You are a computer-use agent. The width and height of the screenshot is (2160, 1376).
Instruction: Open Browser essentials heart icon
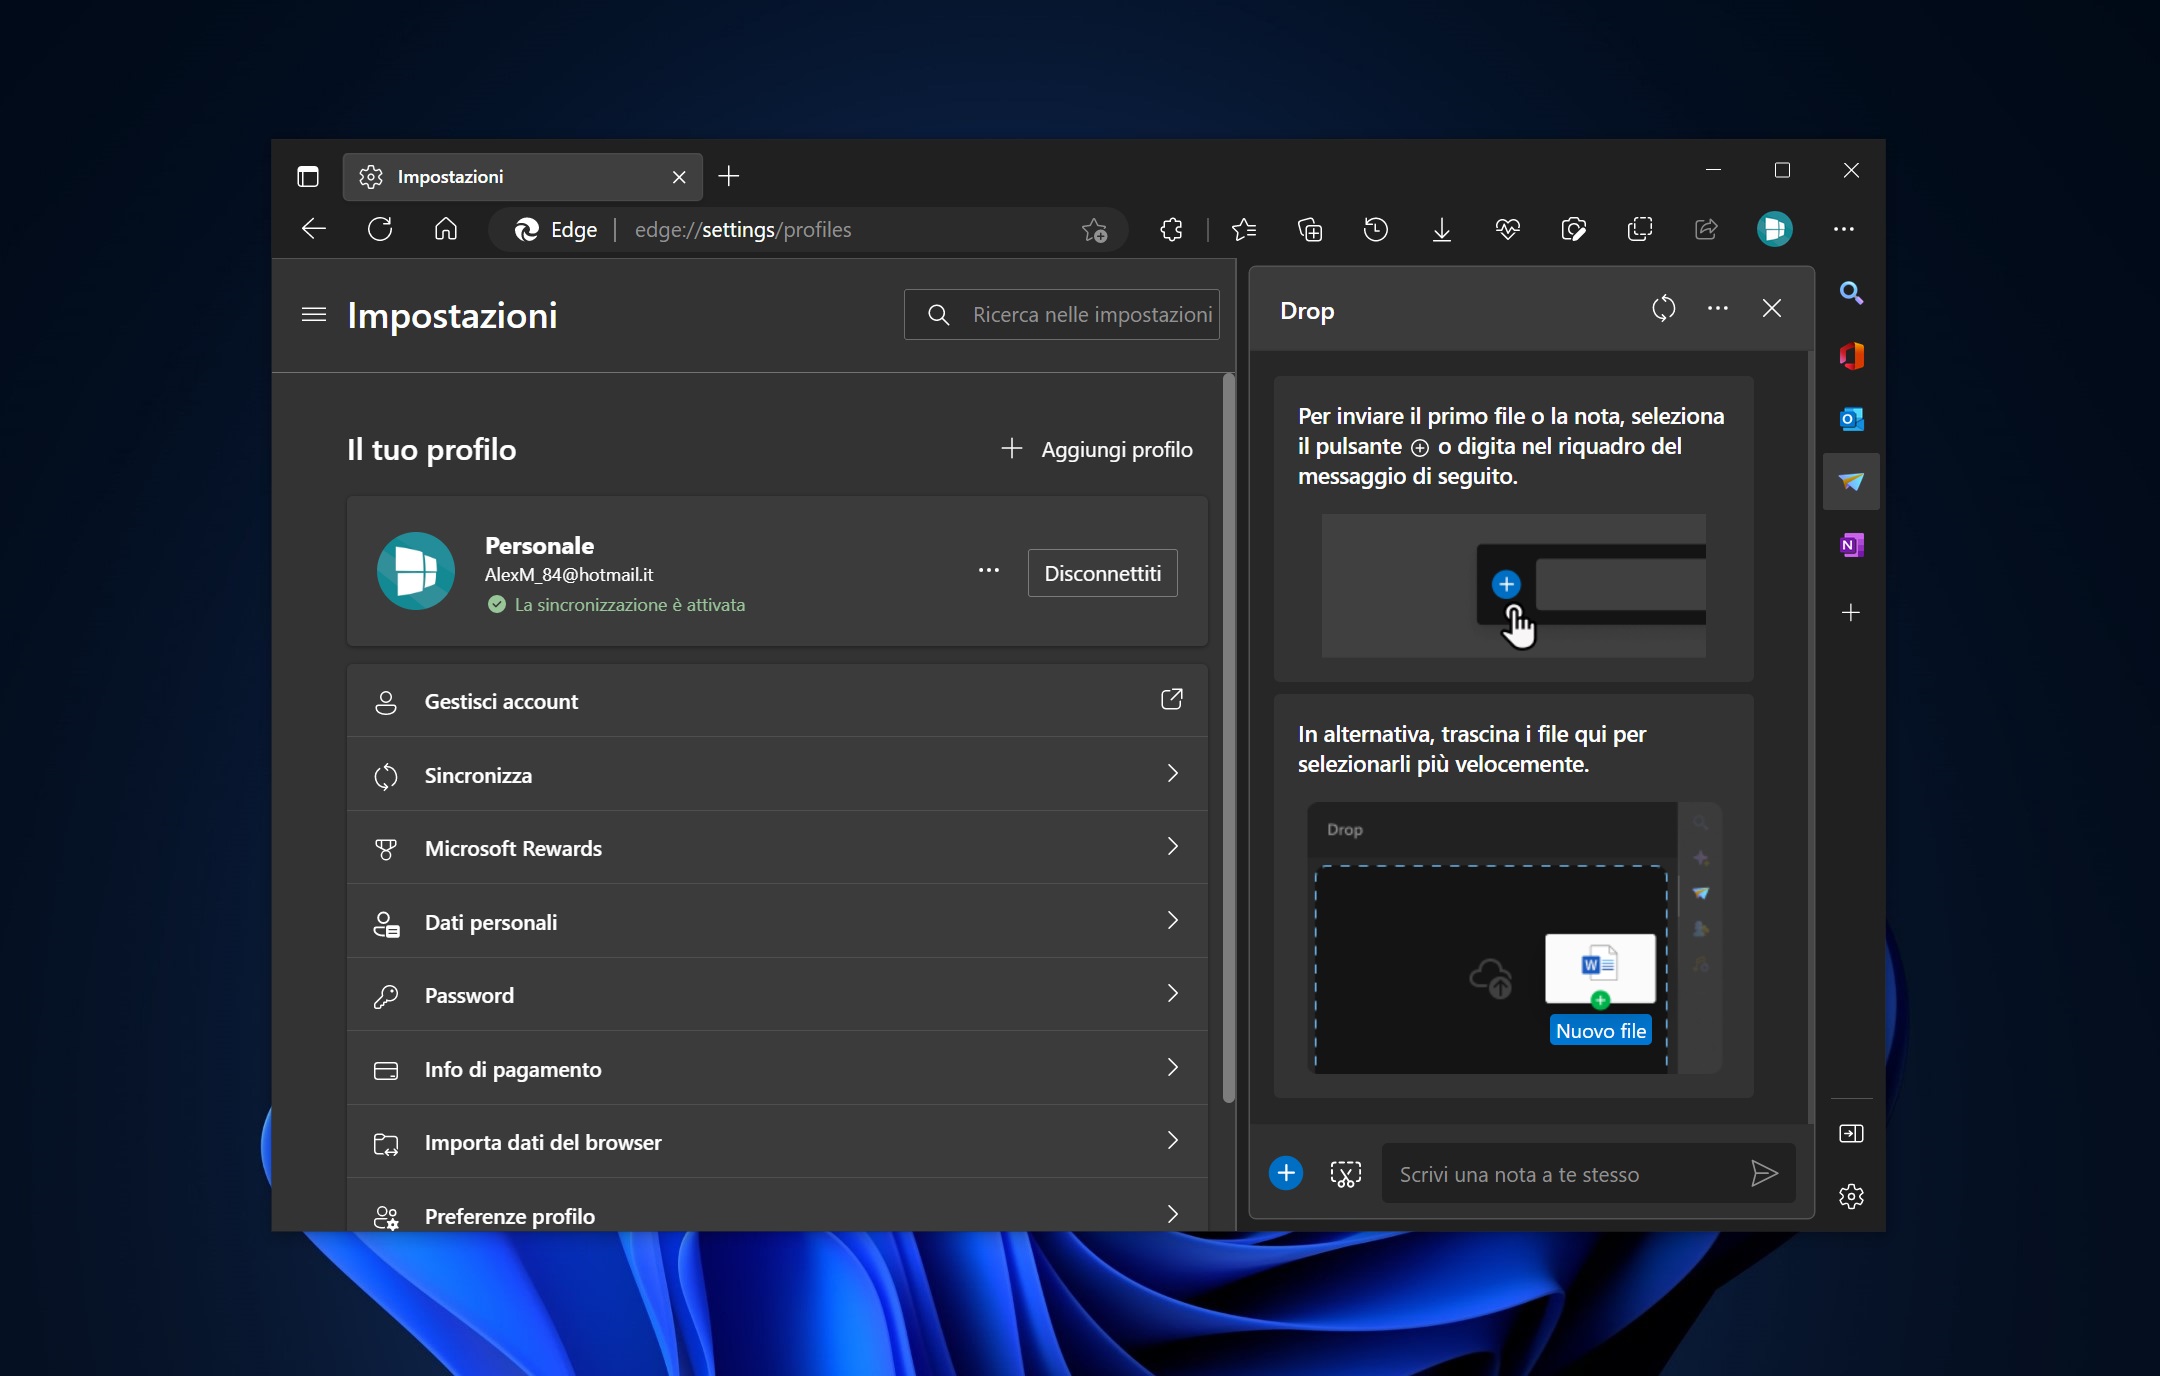pos(1508,230)
